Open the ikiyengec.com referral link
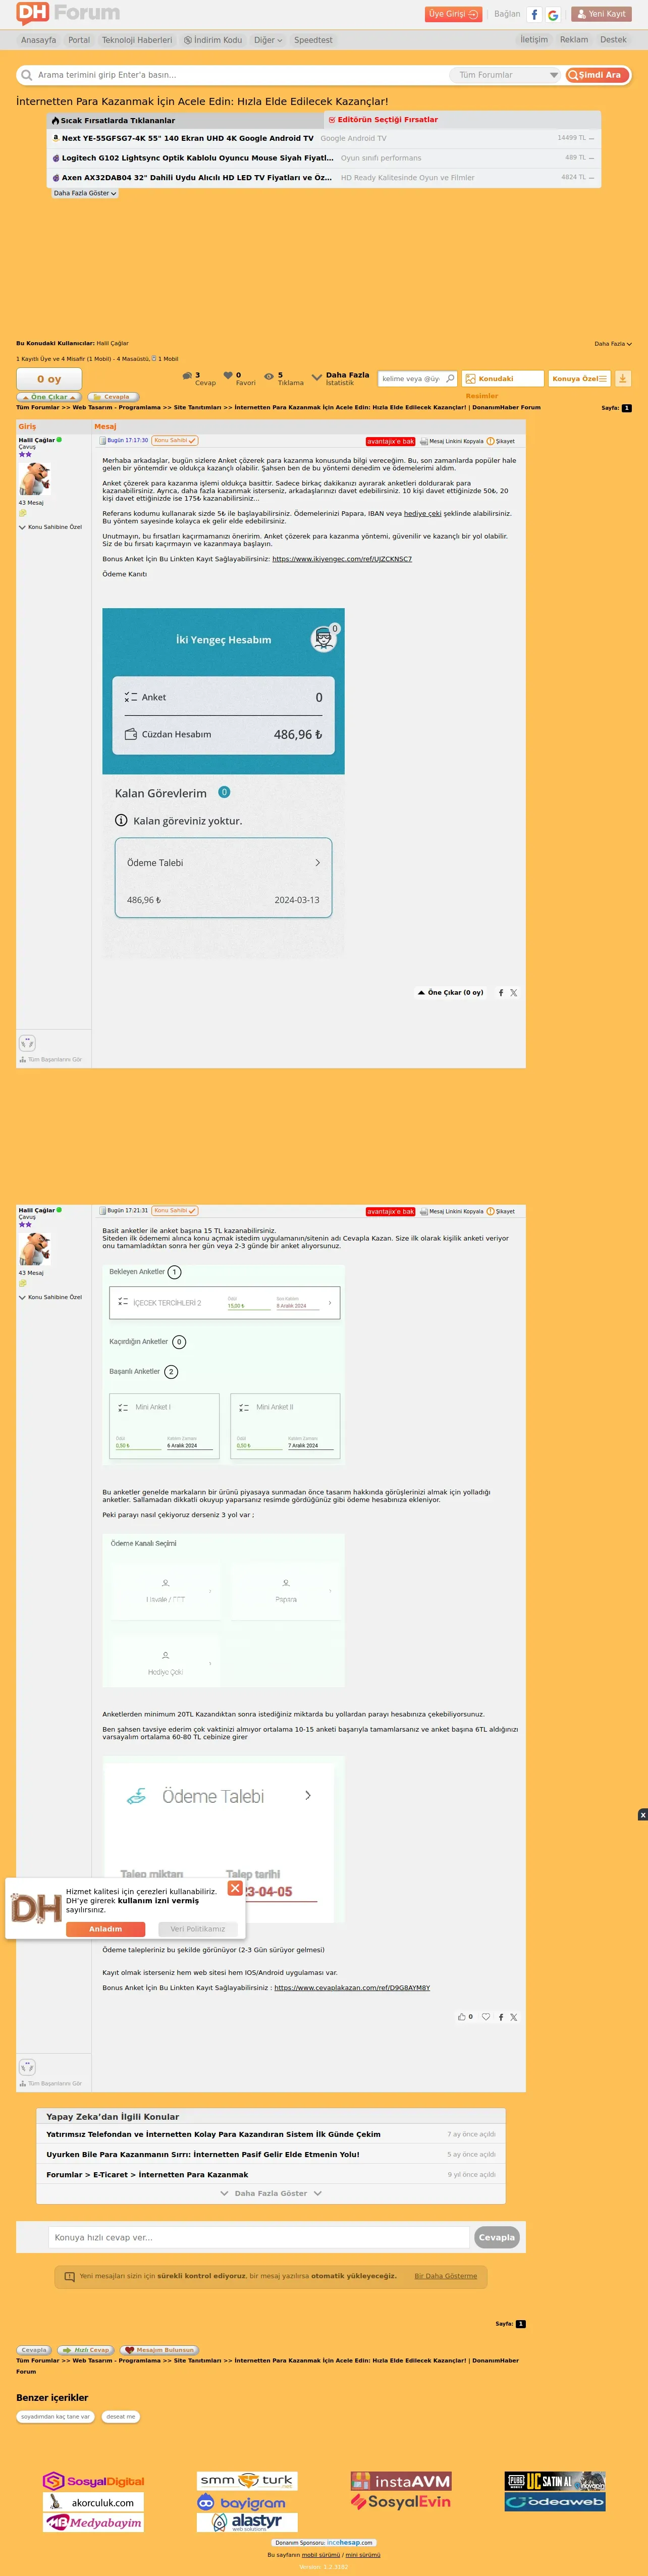The image size is (648, 2576). coord(342,559)
